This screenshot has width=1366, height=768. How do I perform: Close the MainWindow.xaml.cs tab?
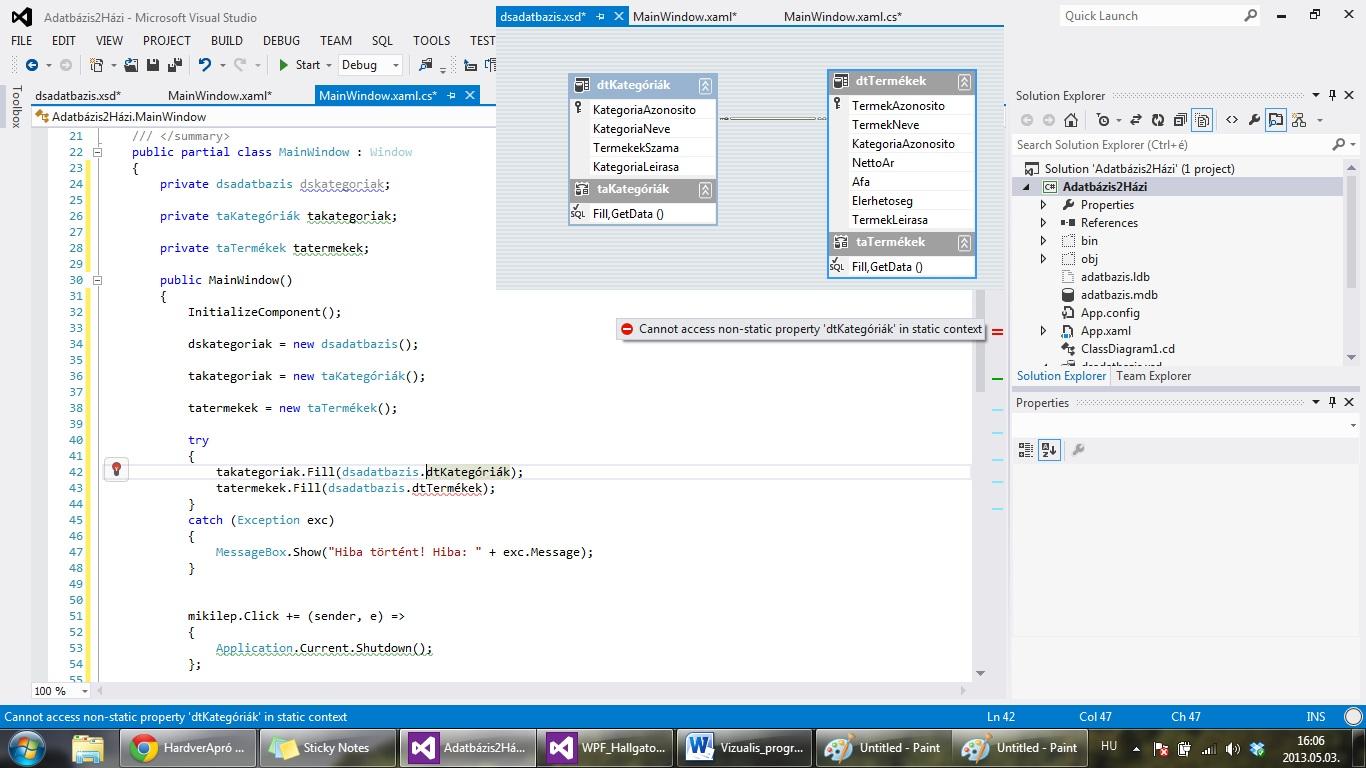470,95
